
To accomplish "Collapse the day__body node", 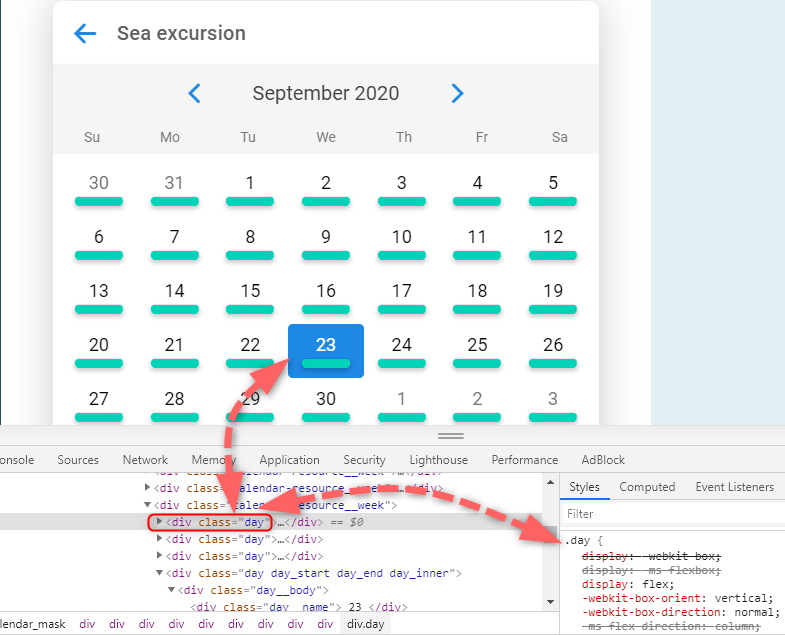I will coord(171,590).
